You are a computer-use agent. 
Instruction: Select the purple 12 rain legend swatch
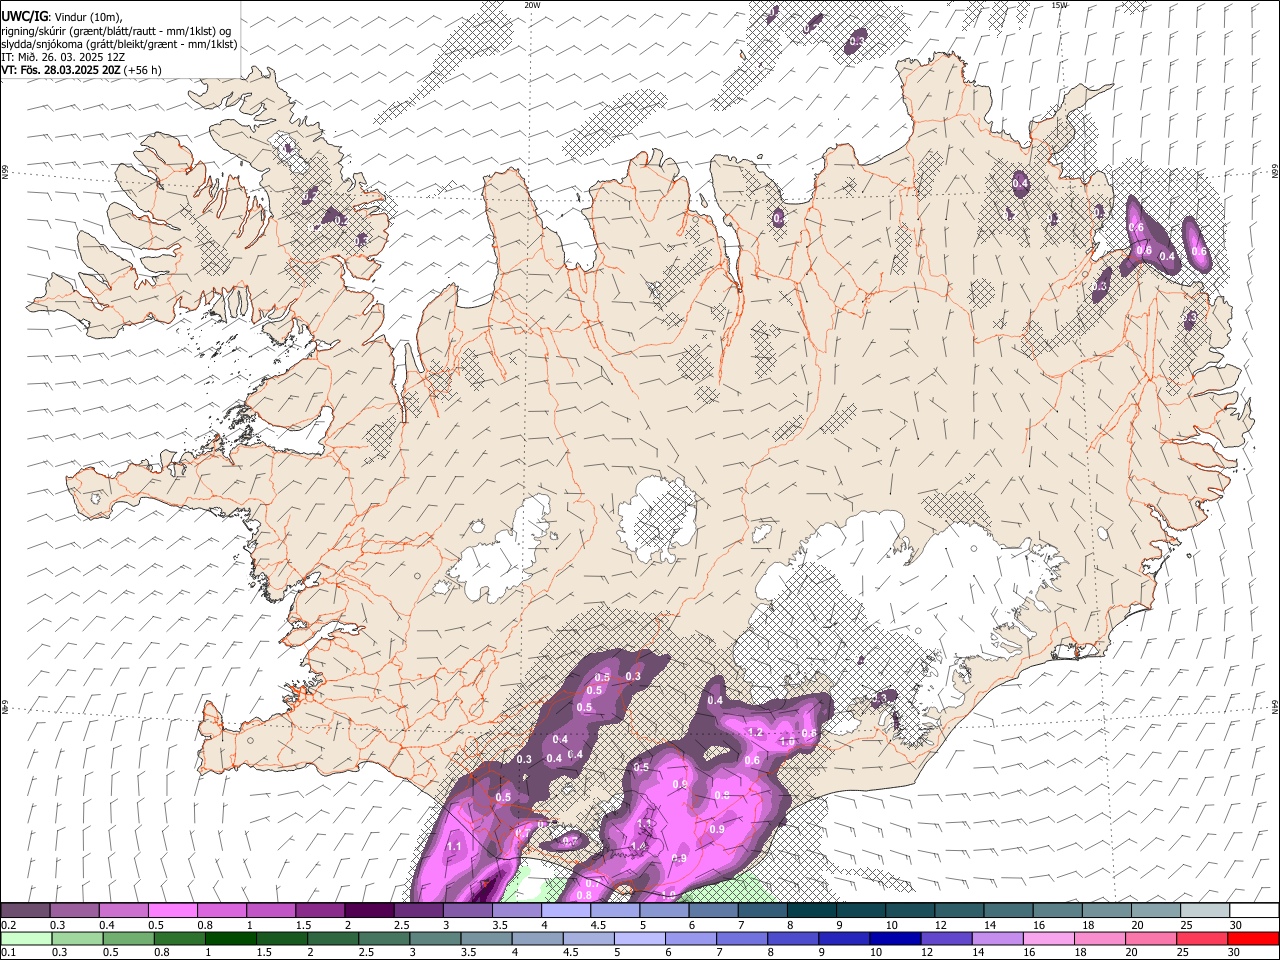coord(946,938)
